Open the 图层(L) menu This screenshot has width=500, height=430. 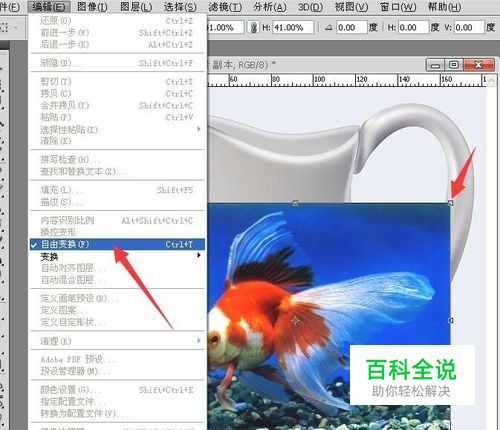tap(136, 7)
